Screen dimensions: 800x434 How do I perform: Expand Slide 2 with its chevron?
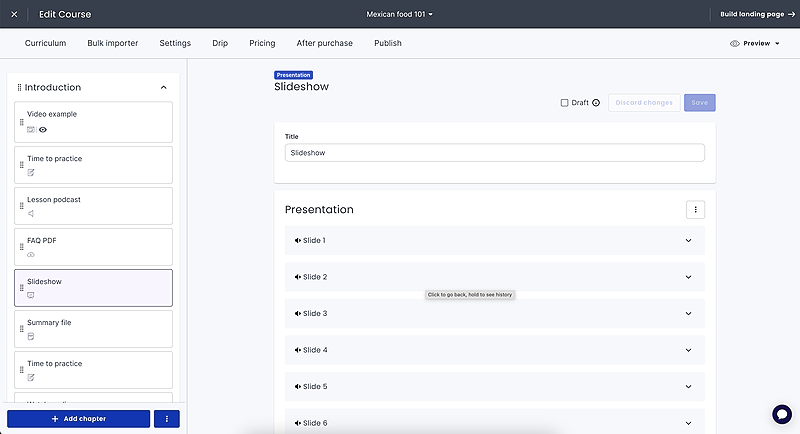point(688,277)
